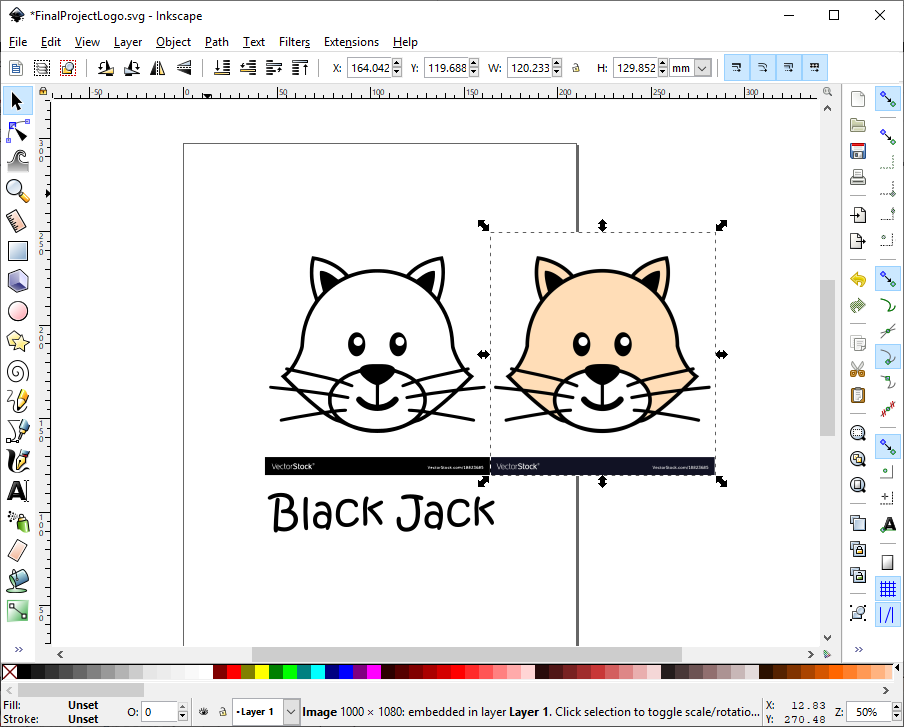Click Lower selection to bottom icon
Image resolution: width=904 pixels, height=727 pixels.
tap(222, 68)
